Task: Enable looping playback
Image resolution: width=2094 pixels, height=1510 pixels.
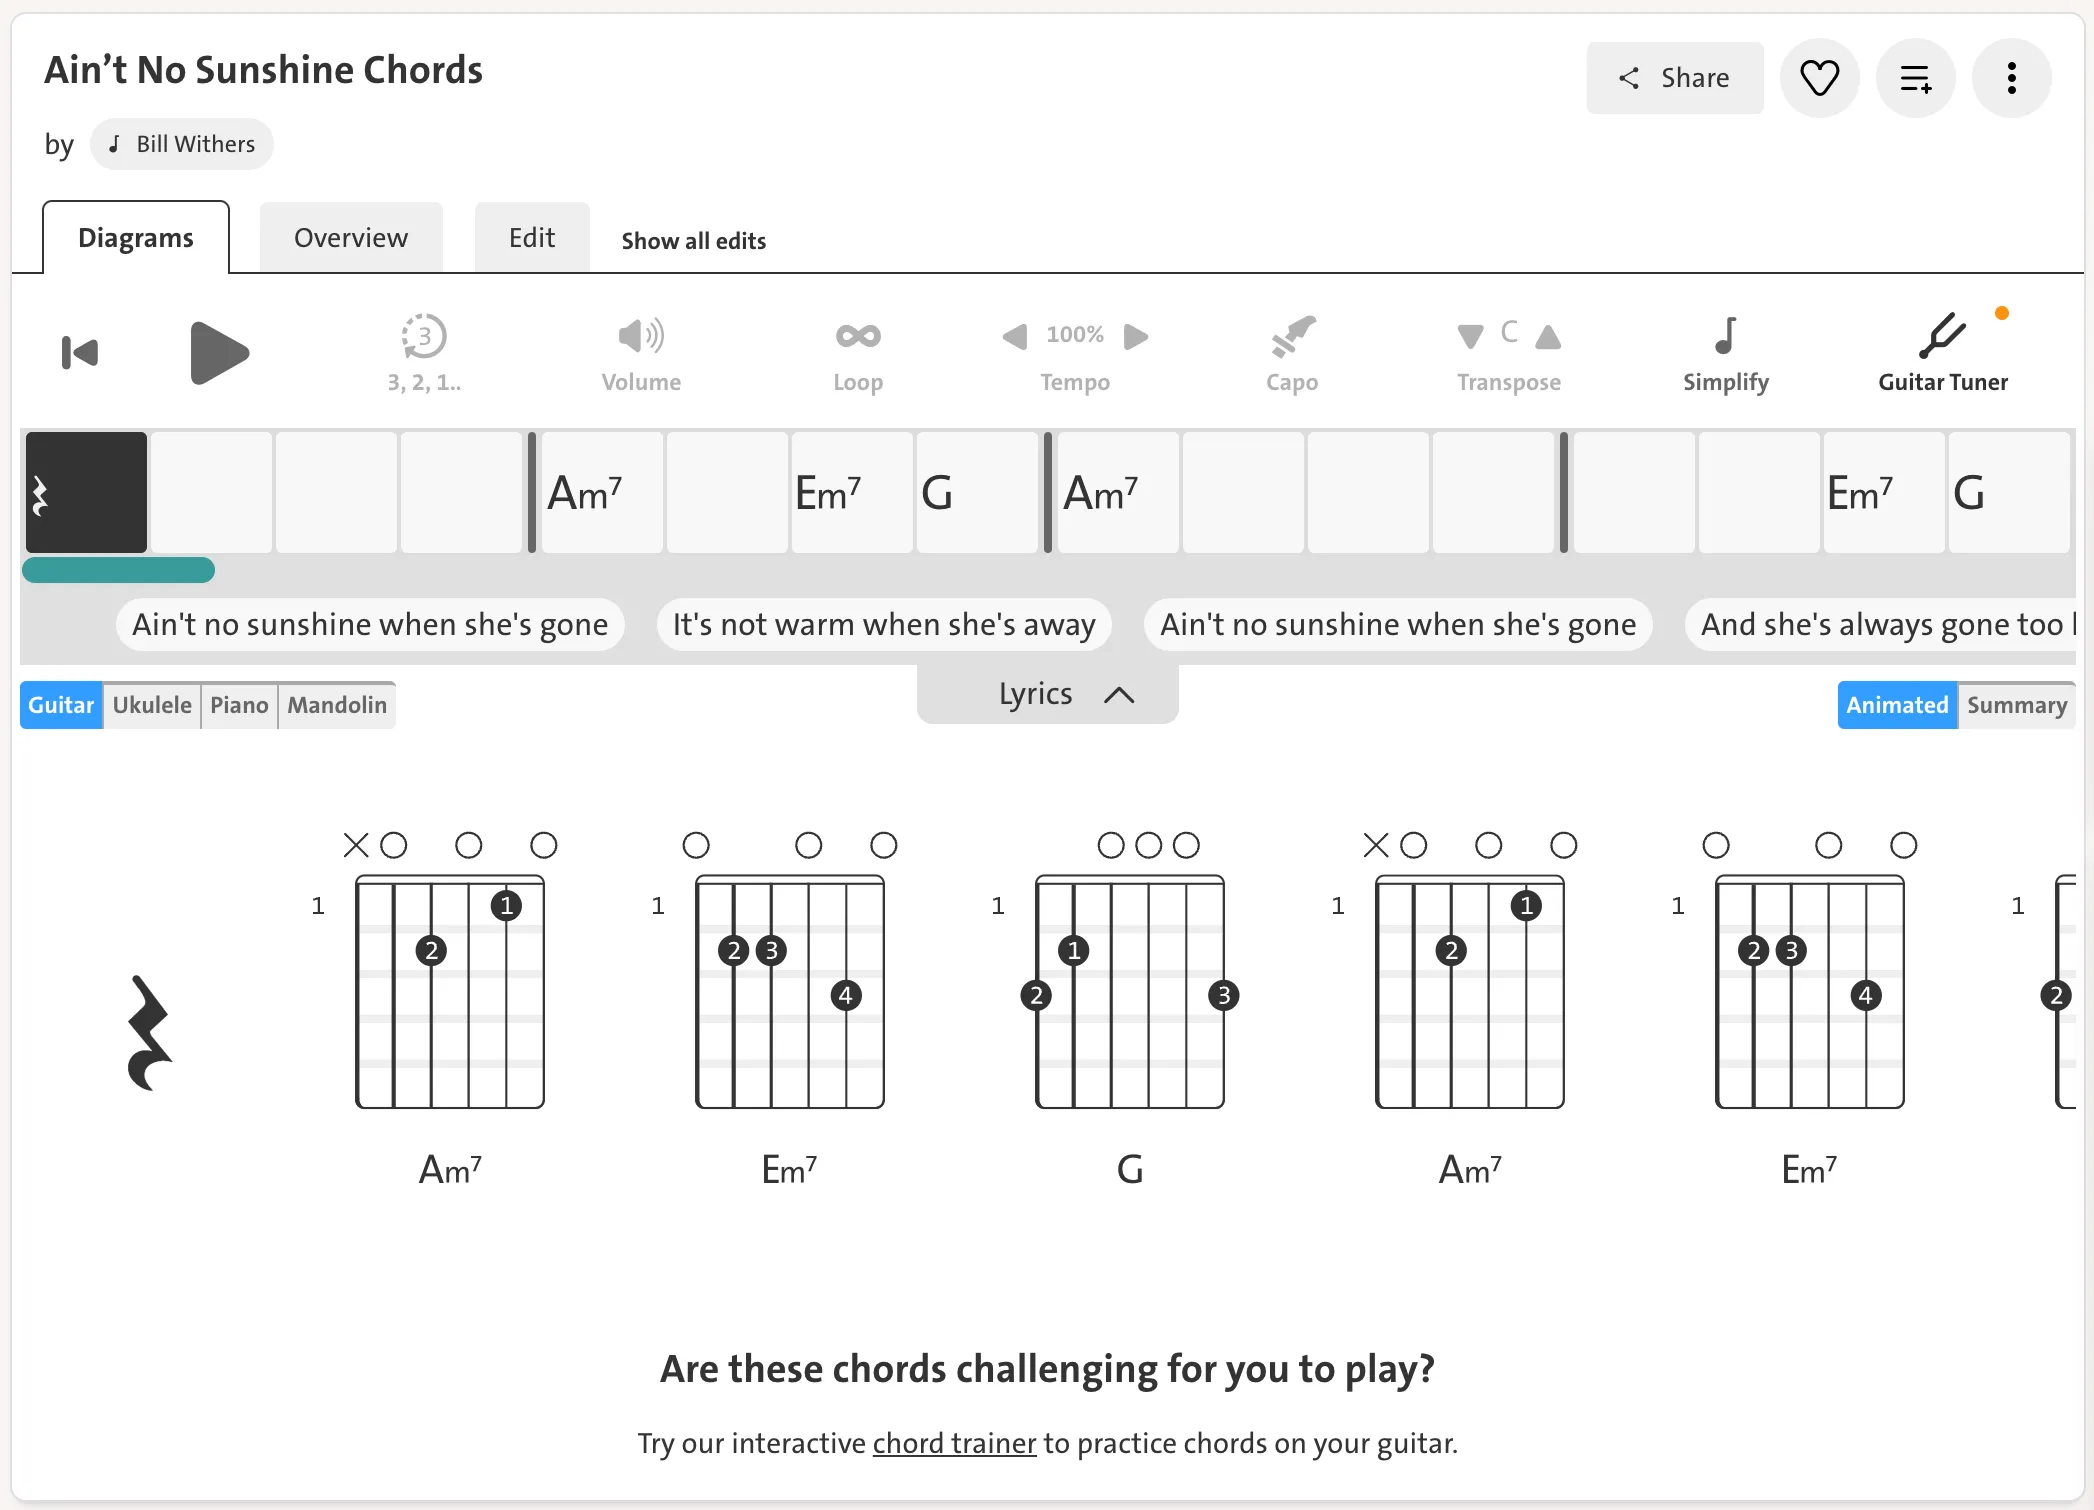Action: point(857,350)
